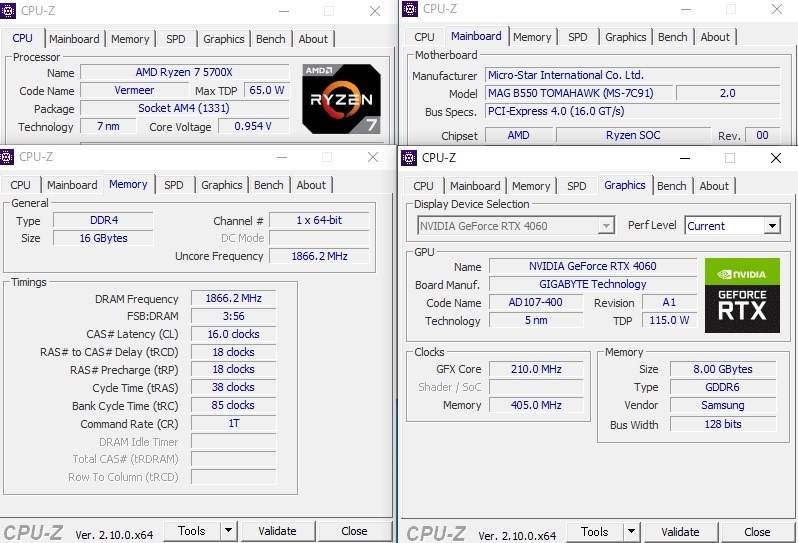Click the GPU memory size 8.00 GBytes
The width and height of the screenshot is (798, 543).
point(723,369)
